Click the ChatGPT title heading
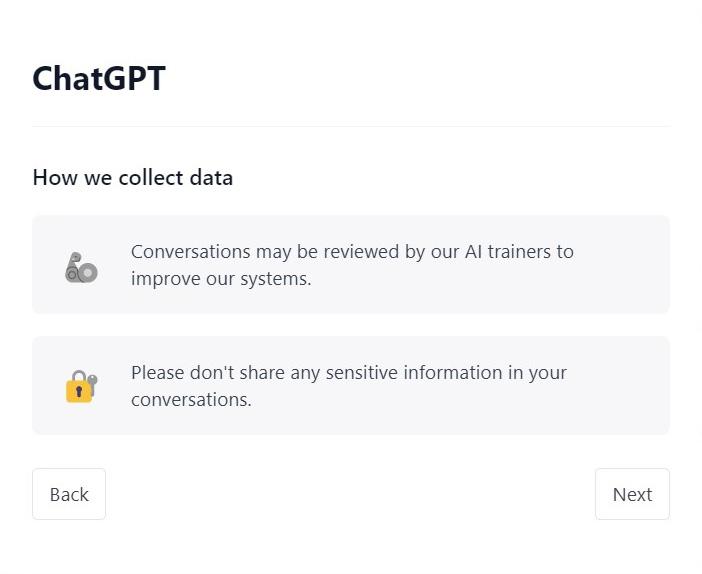The width and height of the screenshot is (702, 574). (x=99, y=78)
